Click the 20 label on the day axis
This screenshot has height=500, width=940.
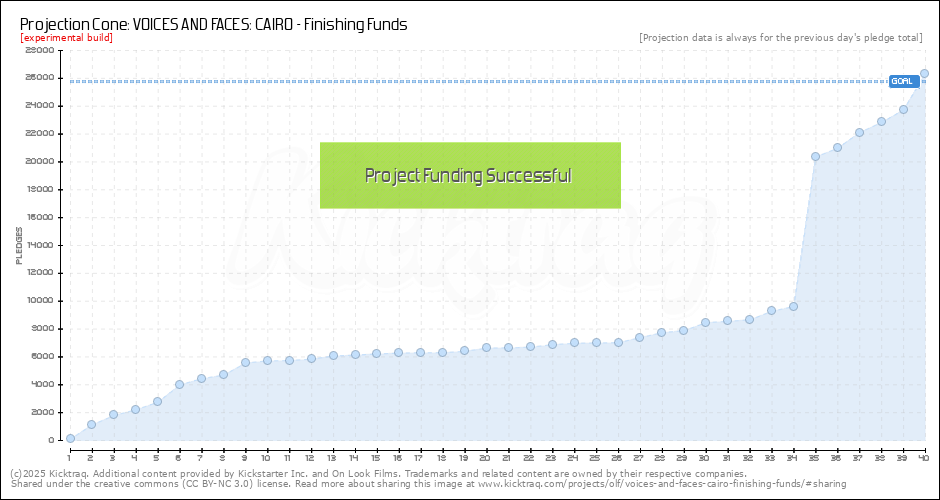click(x=486, y=457)
